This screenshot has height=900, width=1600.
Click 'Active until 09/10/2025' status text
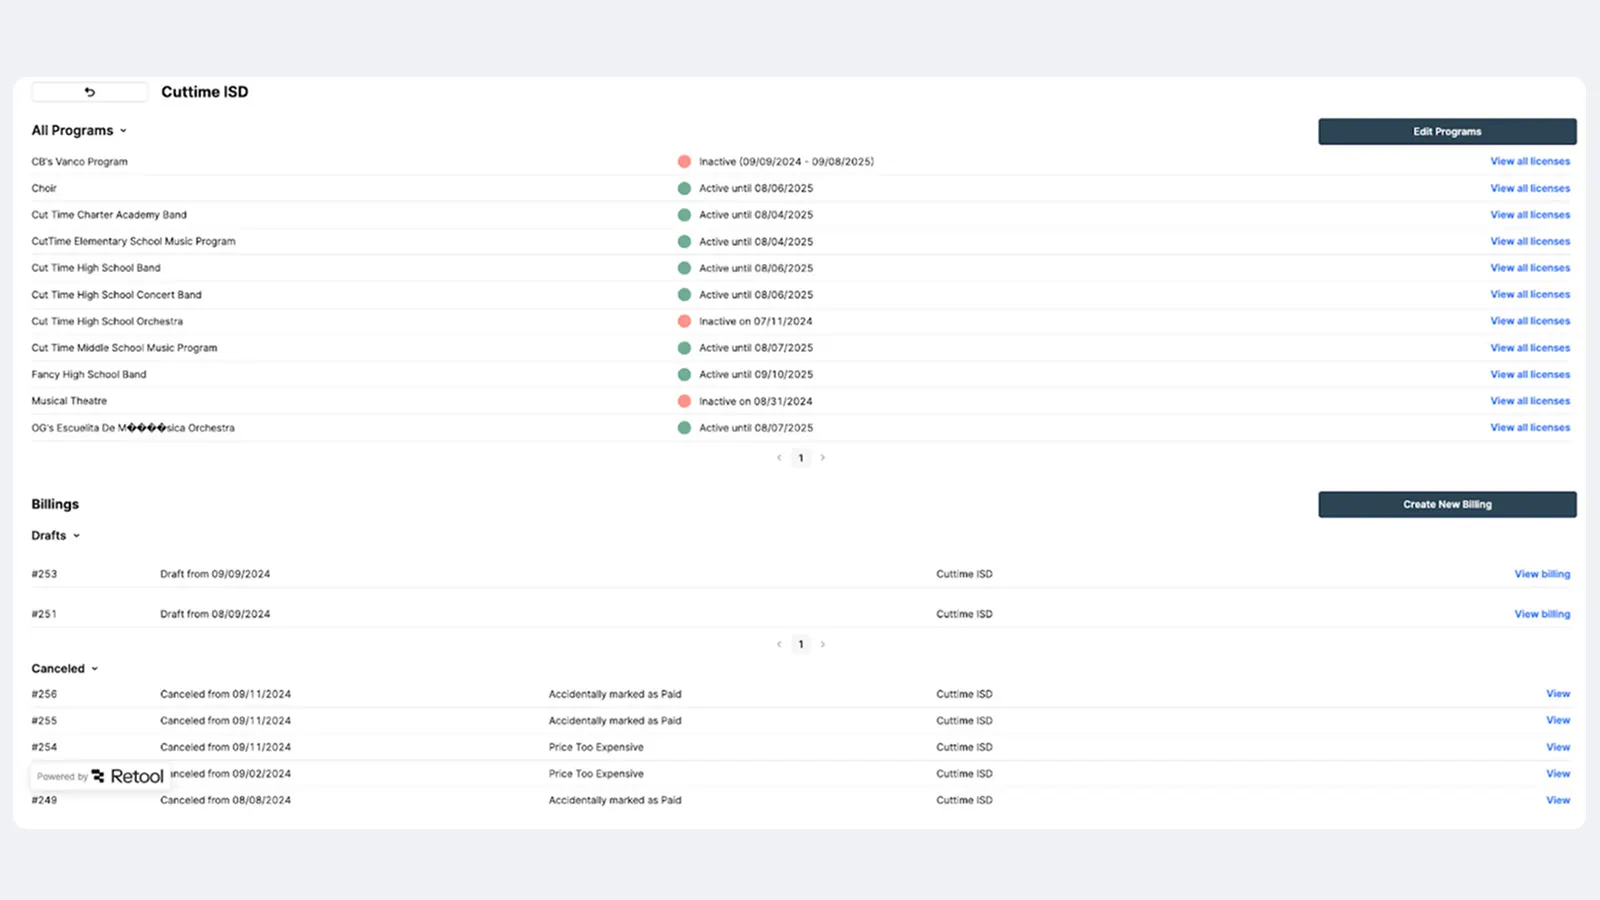click(756, 374)
